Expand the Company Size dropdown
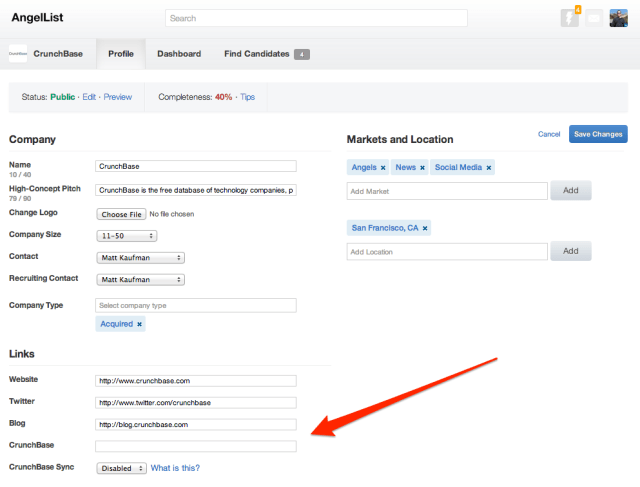640x487 pixels. (127, 236)
